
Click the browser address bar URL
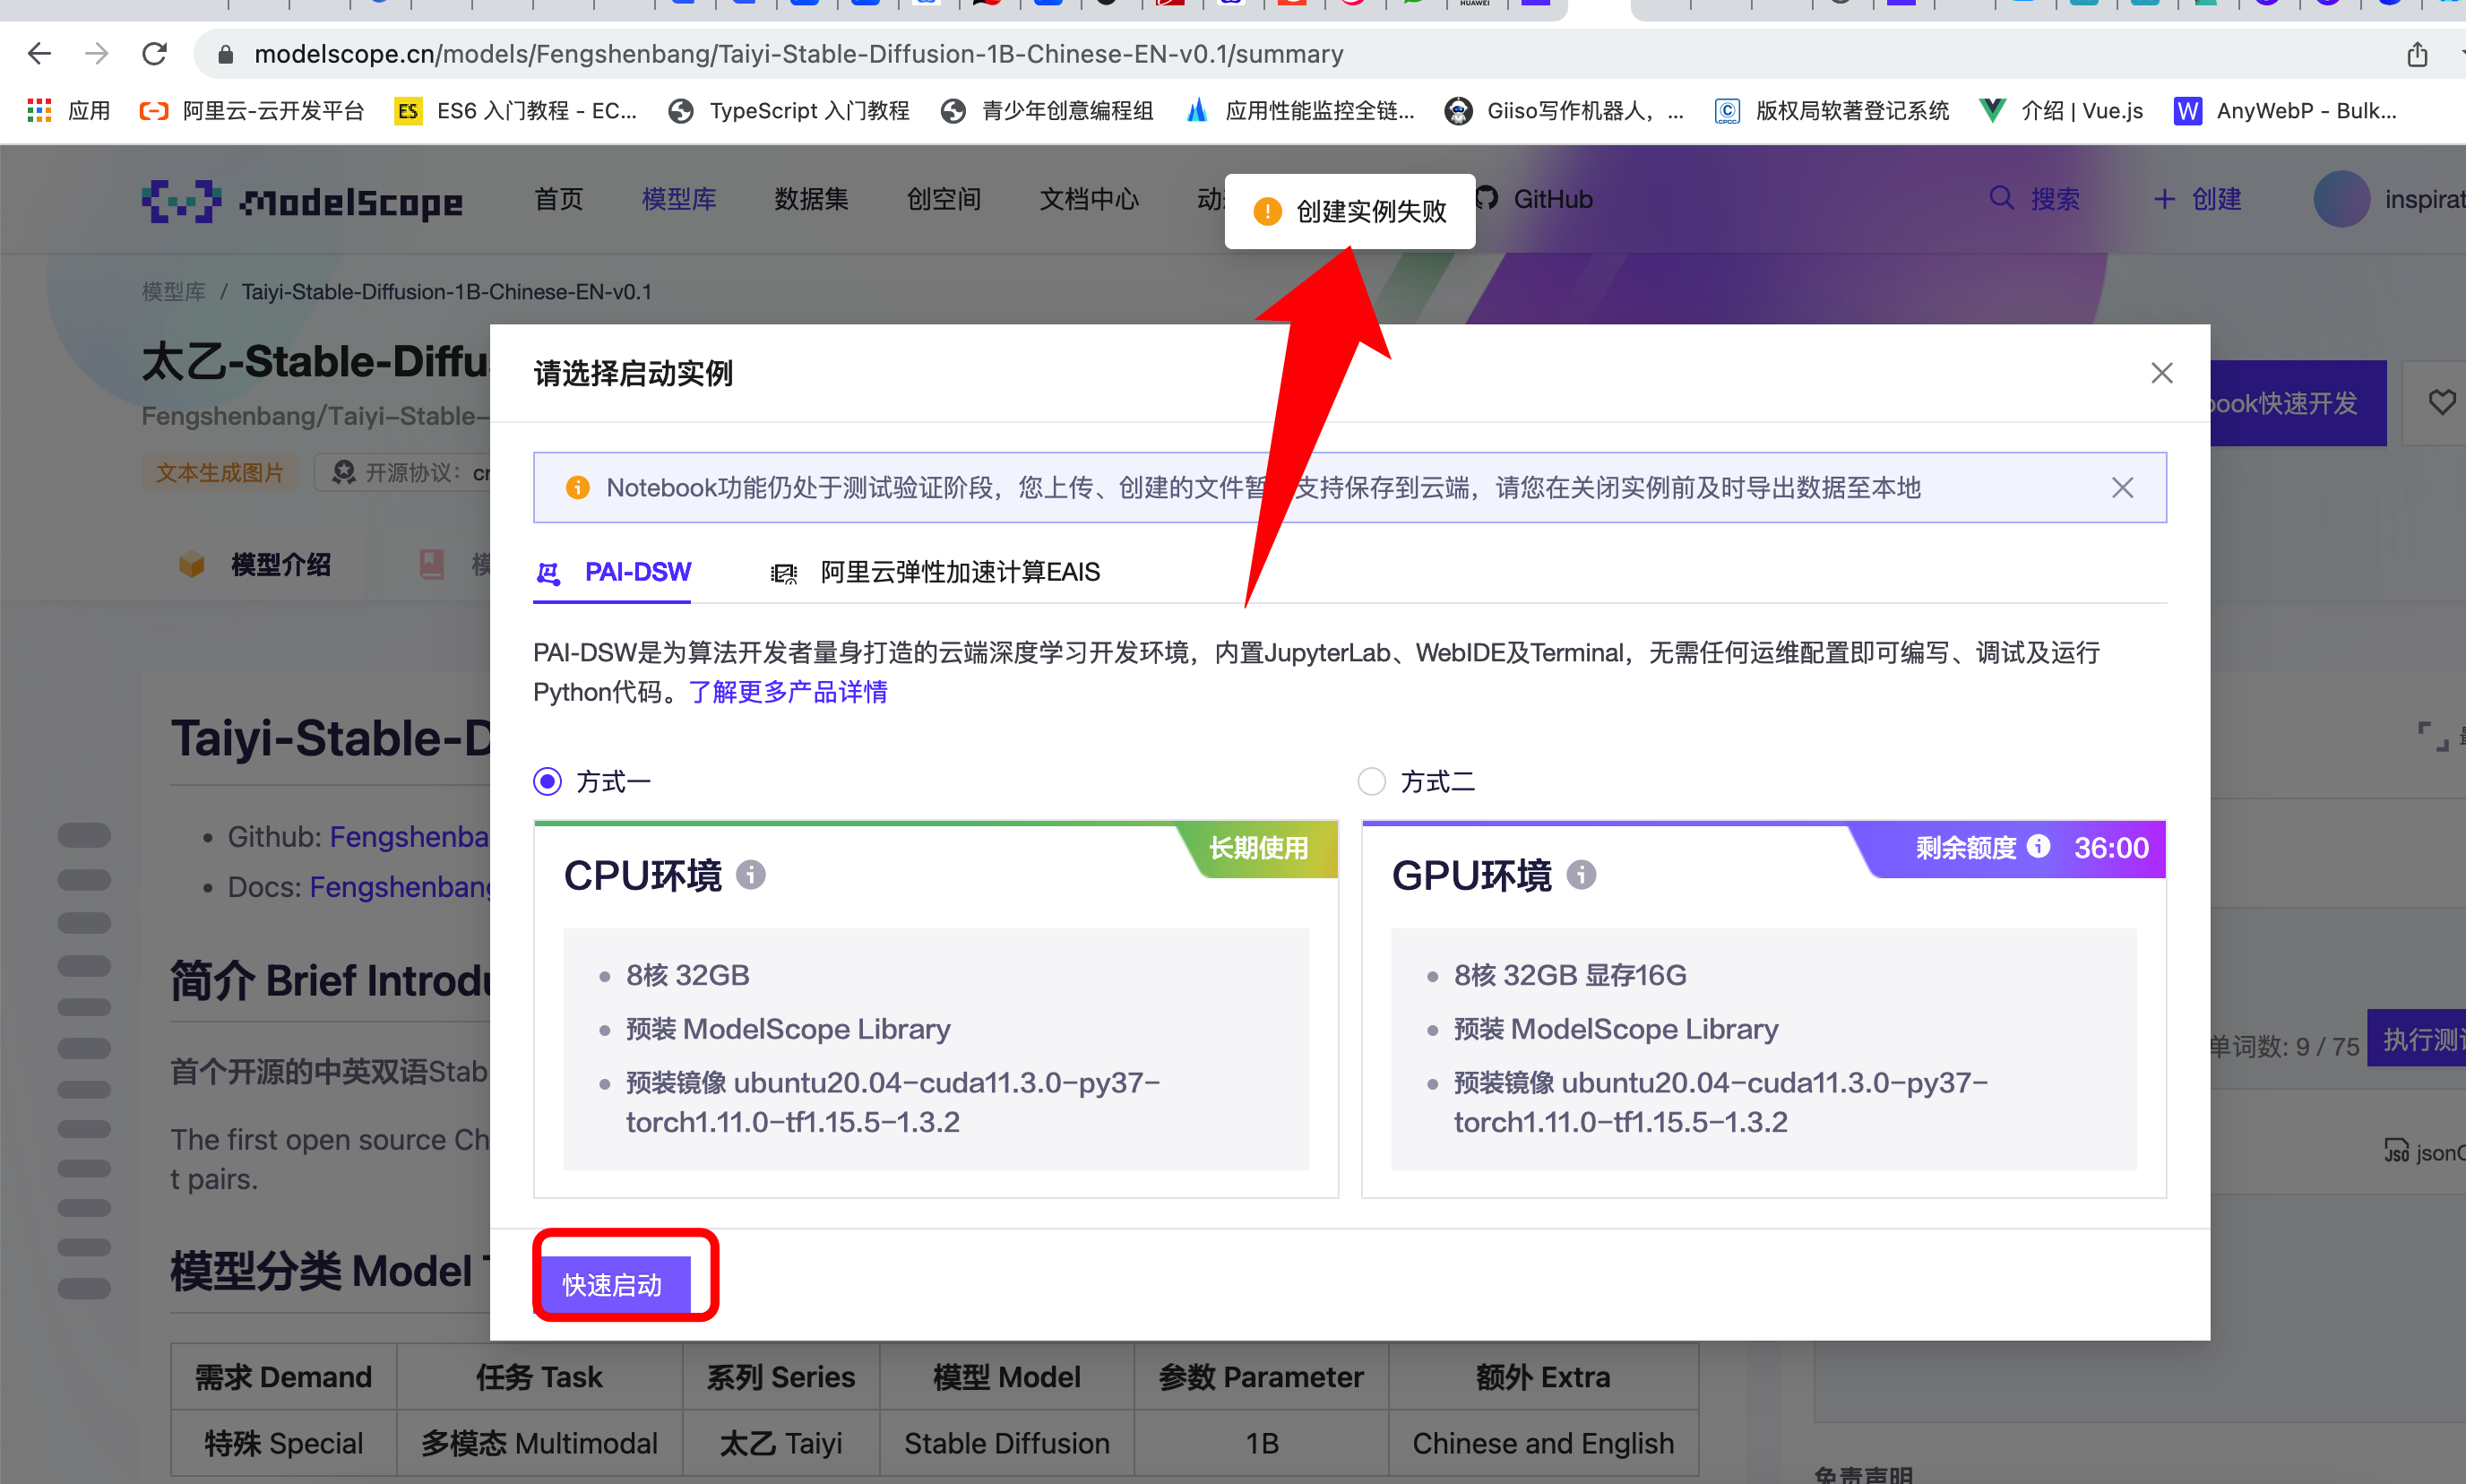click(798, 54)
